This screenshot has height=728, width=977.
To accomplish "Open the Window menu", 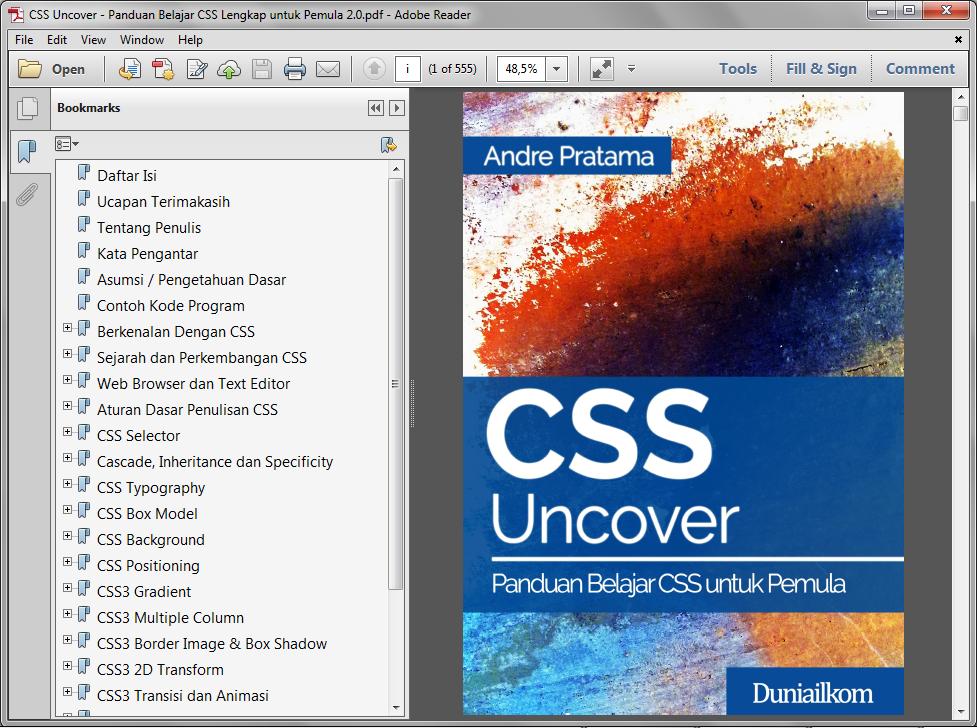I will 142,40.
